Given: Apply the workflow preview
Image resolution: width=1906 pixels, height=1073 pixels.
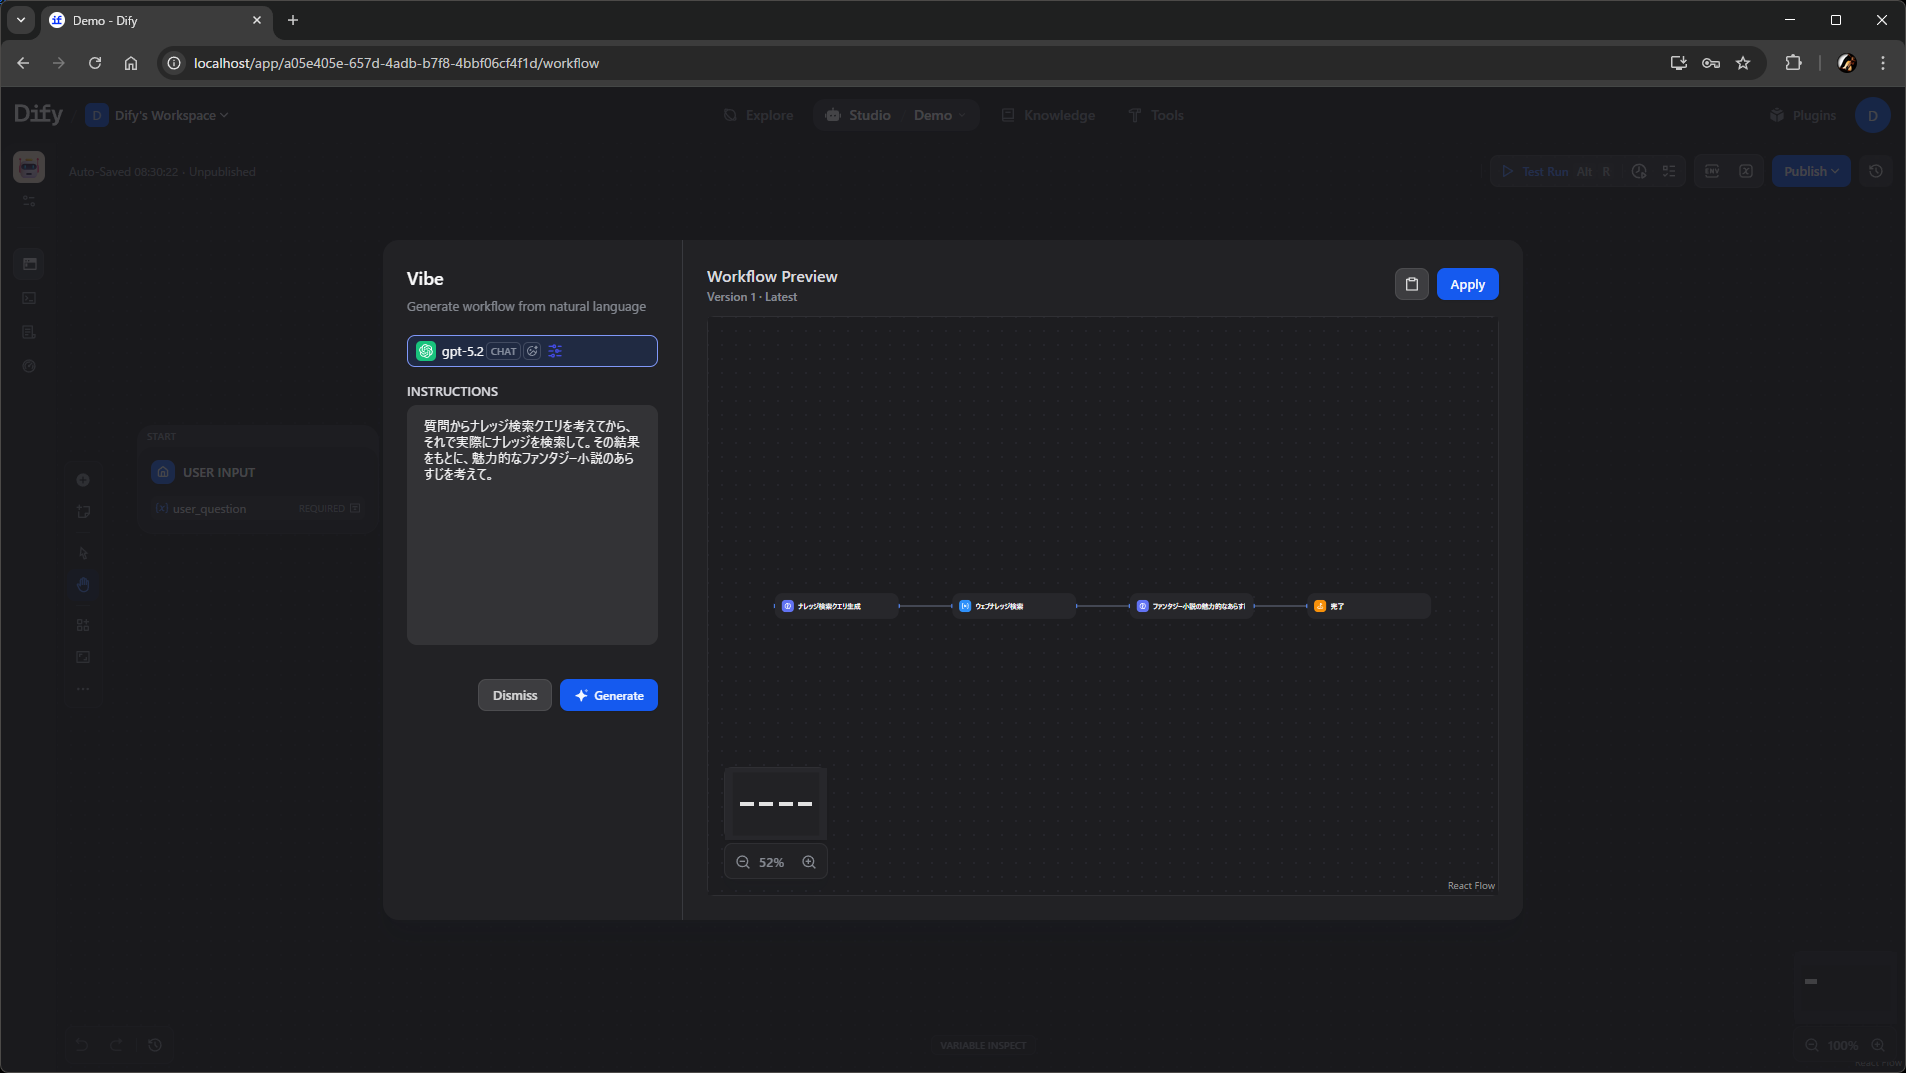Looking at the screenshot, I should pyautogui.click(x=1467, y=284).
